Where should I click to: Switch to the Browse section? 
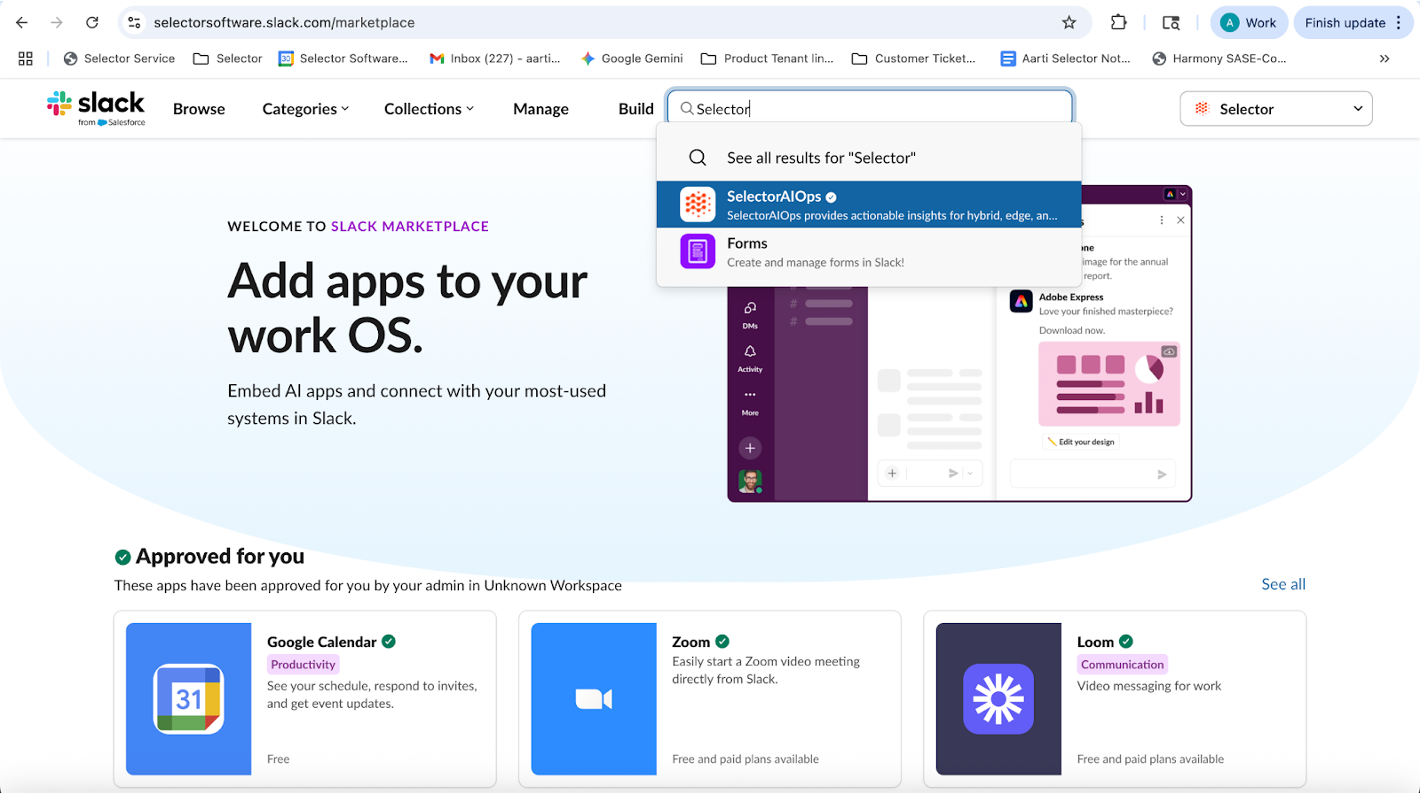(198, 108)
